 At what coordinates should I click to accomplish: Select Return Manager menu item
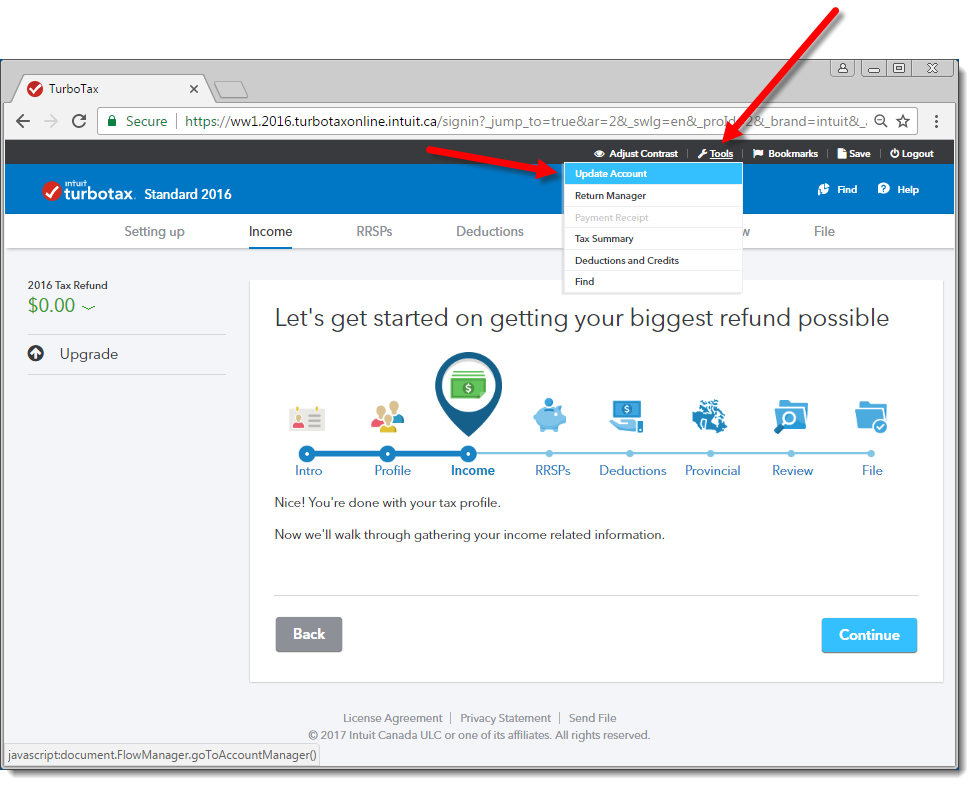653,196
